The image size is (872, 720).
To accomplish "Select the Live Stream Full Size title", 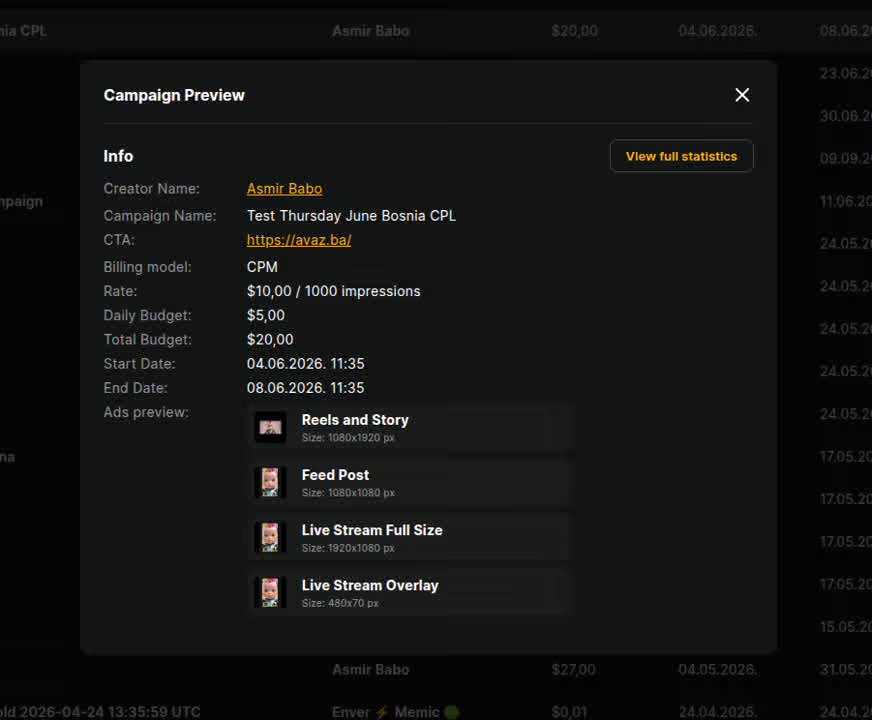I will click(x=372, y=530).
